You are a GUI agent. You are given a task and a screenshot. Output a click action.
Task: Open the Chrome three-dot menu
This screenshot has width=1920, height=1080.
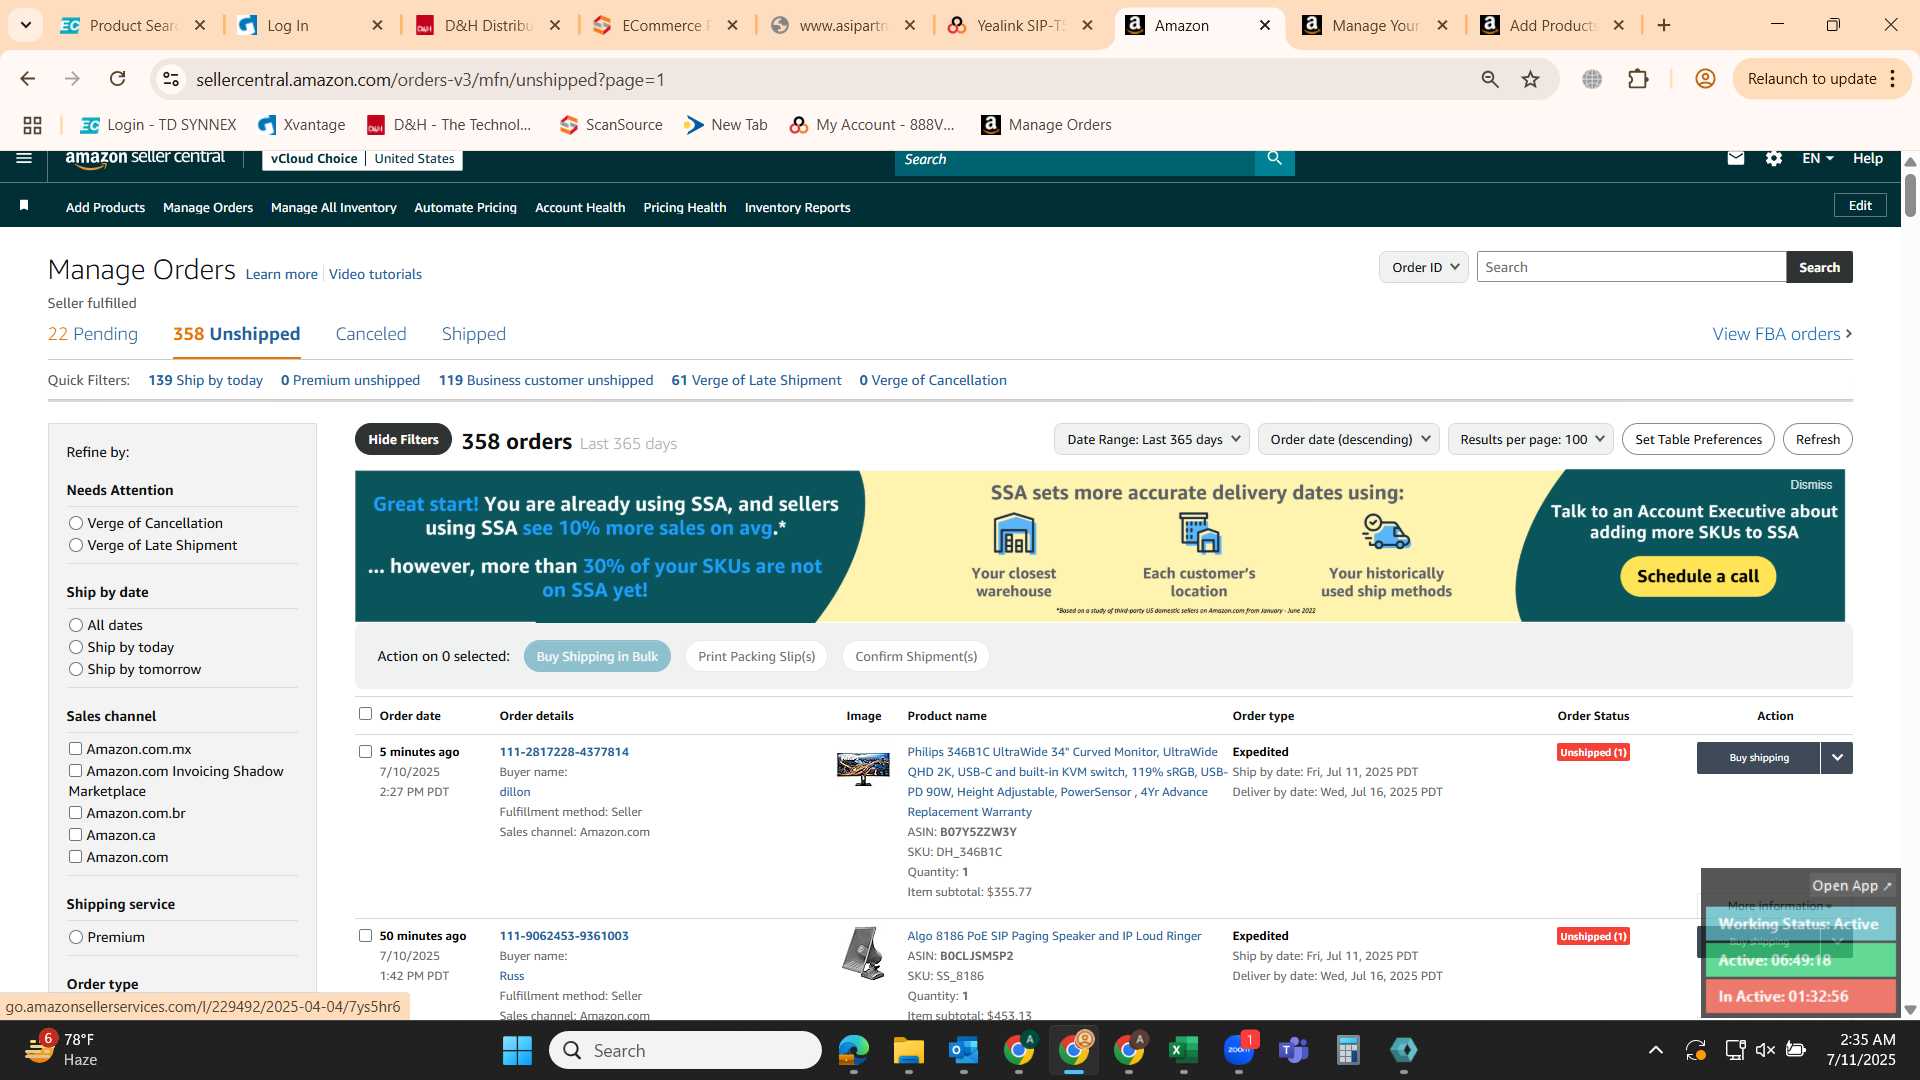pyautogui.click(x=1893, y=79)
